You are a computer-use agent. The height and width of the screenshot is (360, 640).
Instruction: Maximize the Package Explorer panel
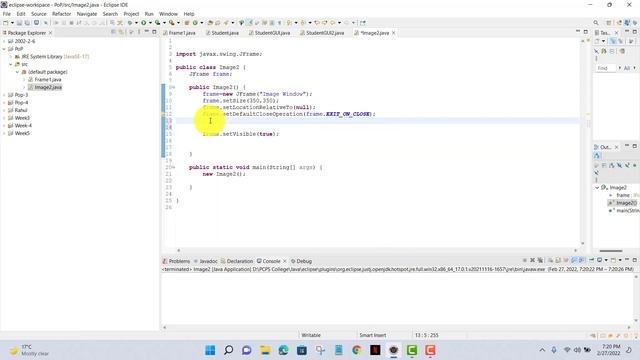(154, 32)
